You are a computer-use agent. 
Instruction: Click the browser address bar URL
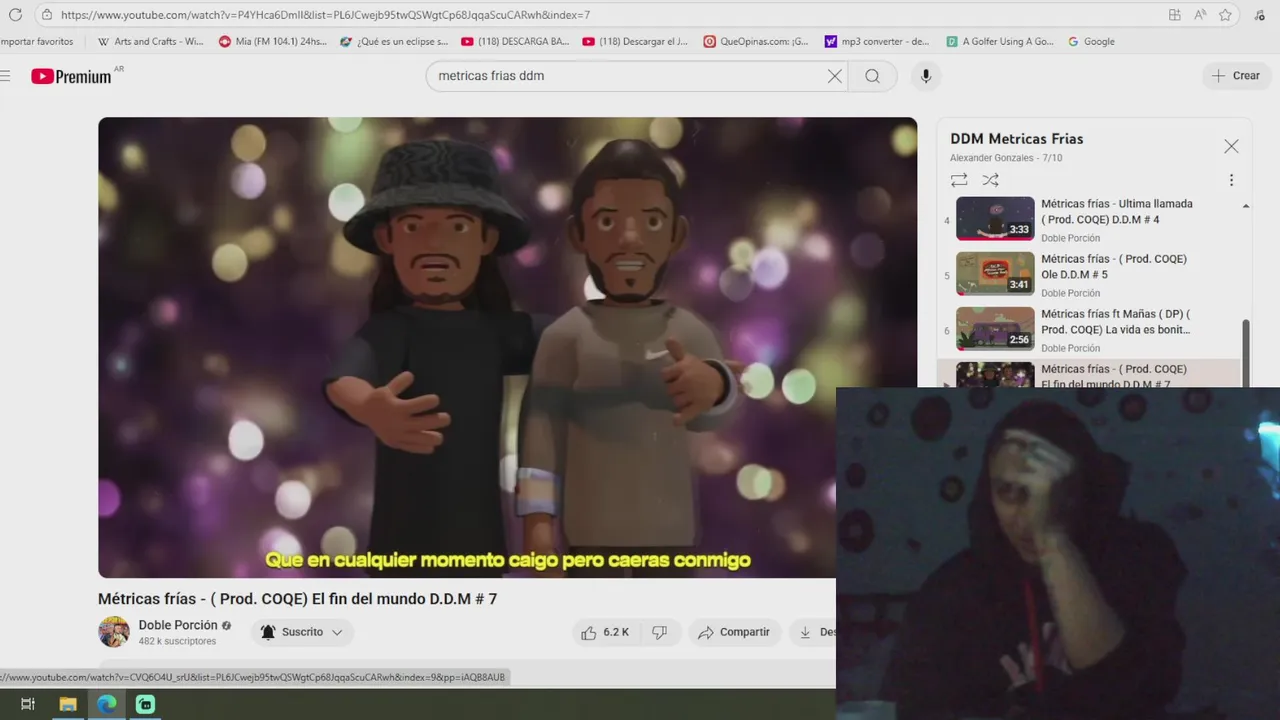[325, 15]
